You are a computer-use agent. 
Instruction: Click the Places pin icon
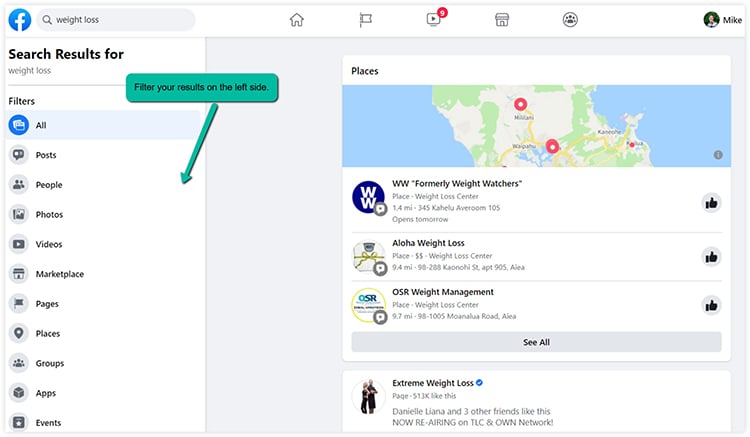19,333
